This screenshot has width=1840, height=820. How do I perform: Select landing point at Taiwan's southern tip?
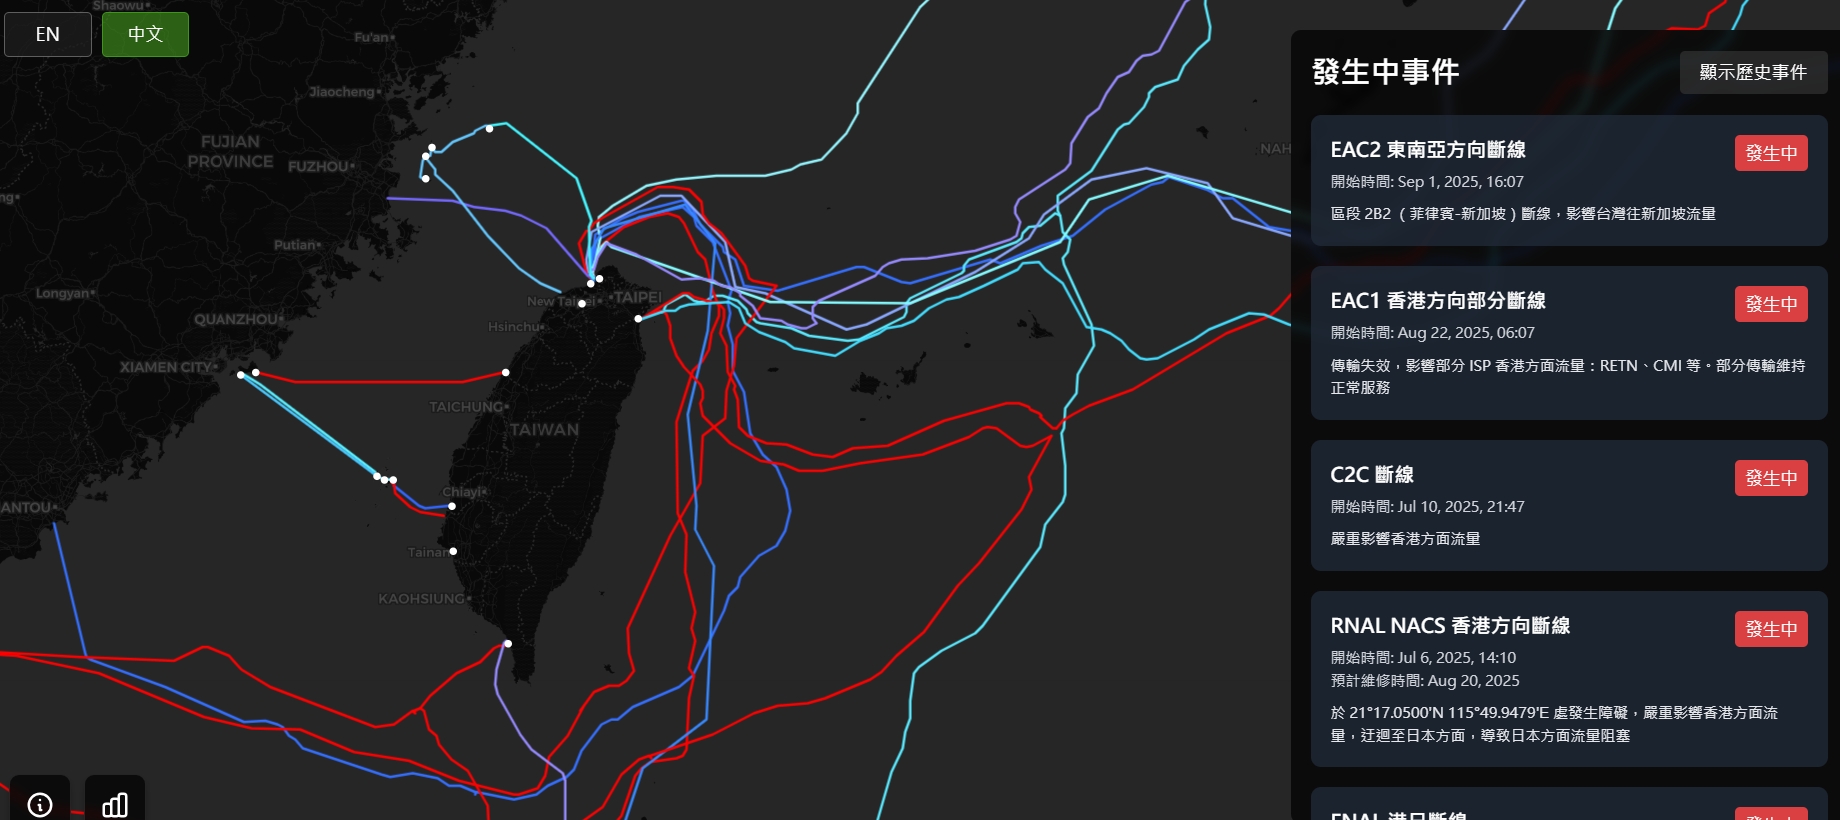(508, 643)
